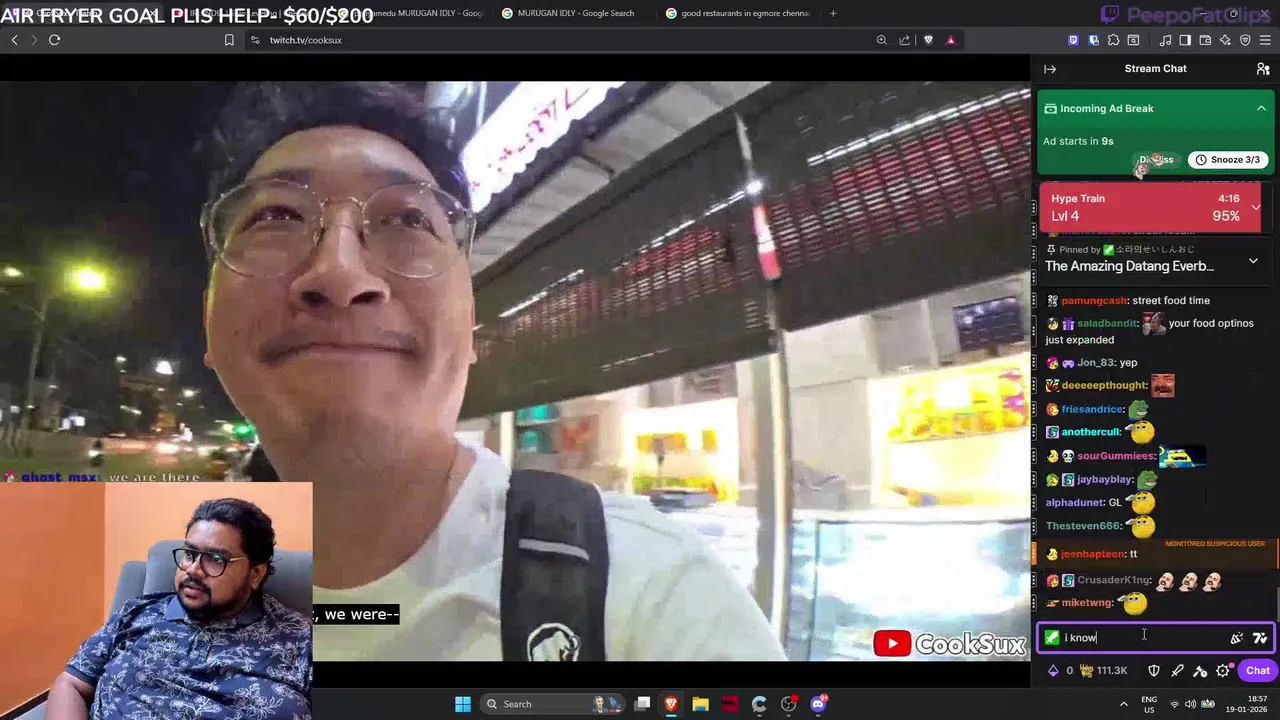Collapse the Incoming Ad Break banner chevron

coord(1261,108)
